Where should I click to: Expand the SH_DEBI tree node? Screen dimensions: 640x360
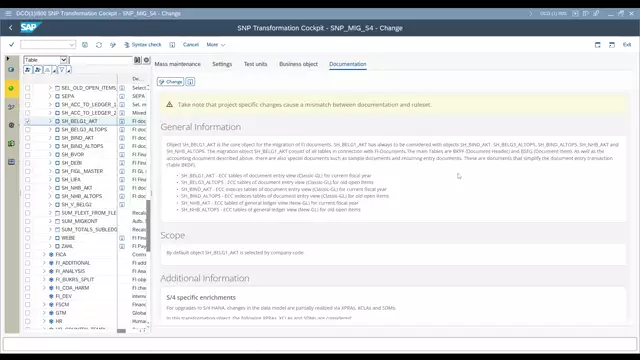pos(50,163)
